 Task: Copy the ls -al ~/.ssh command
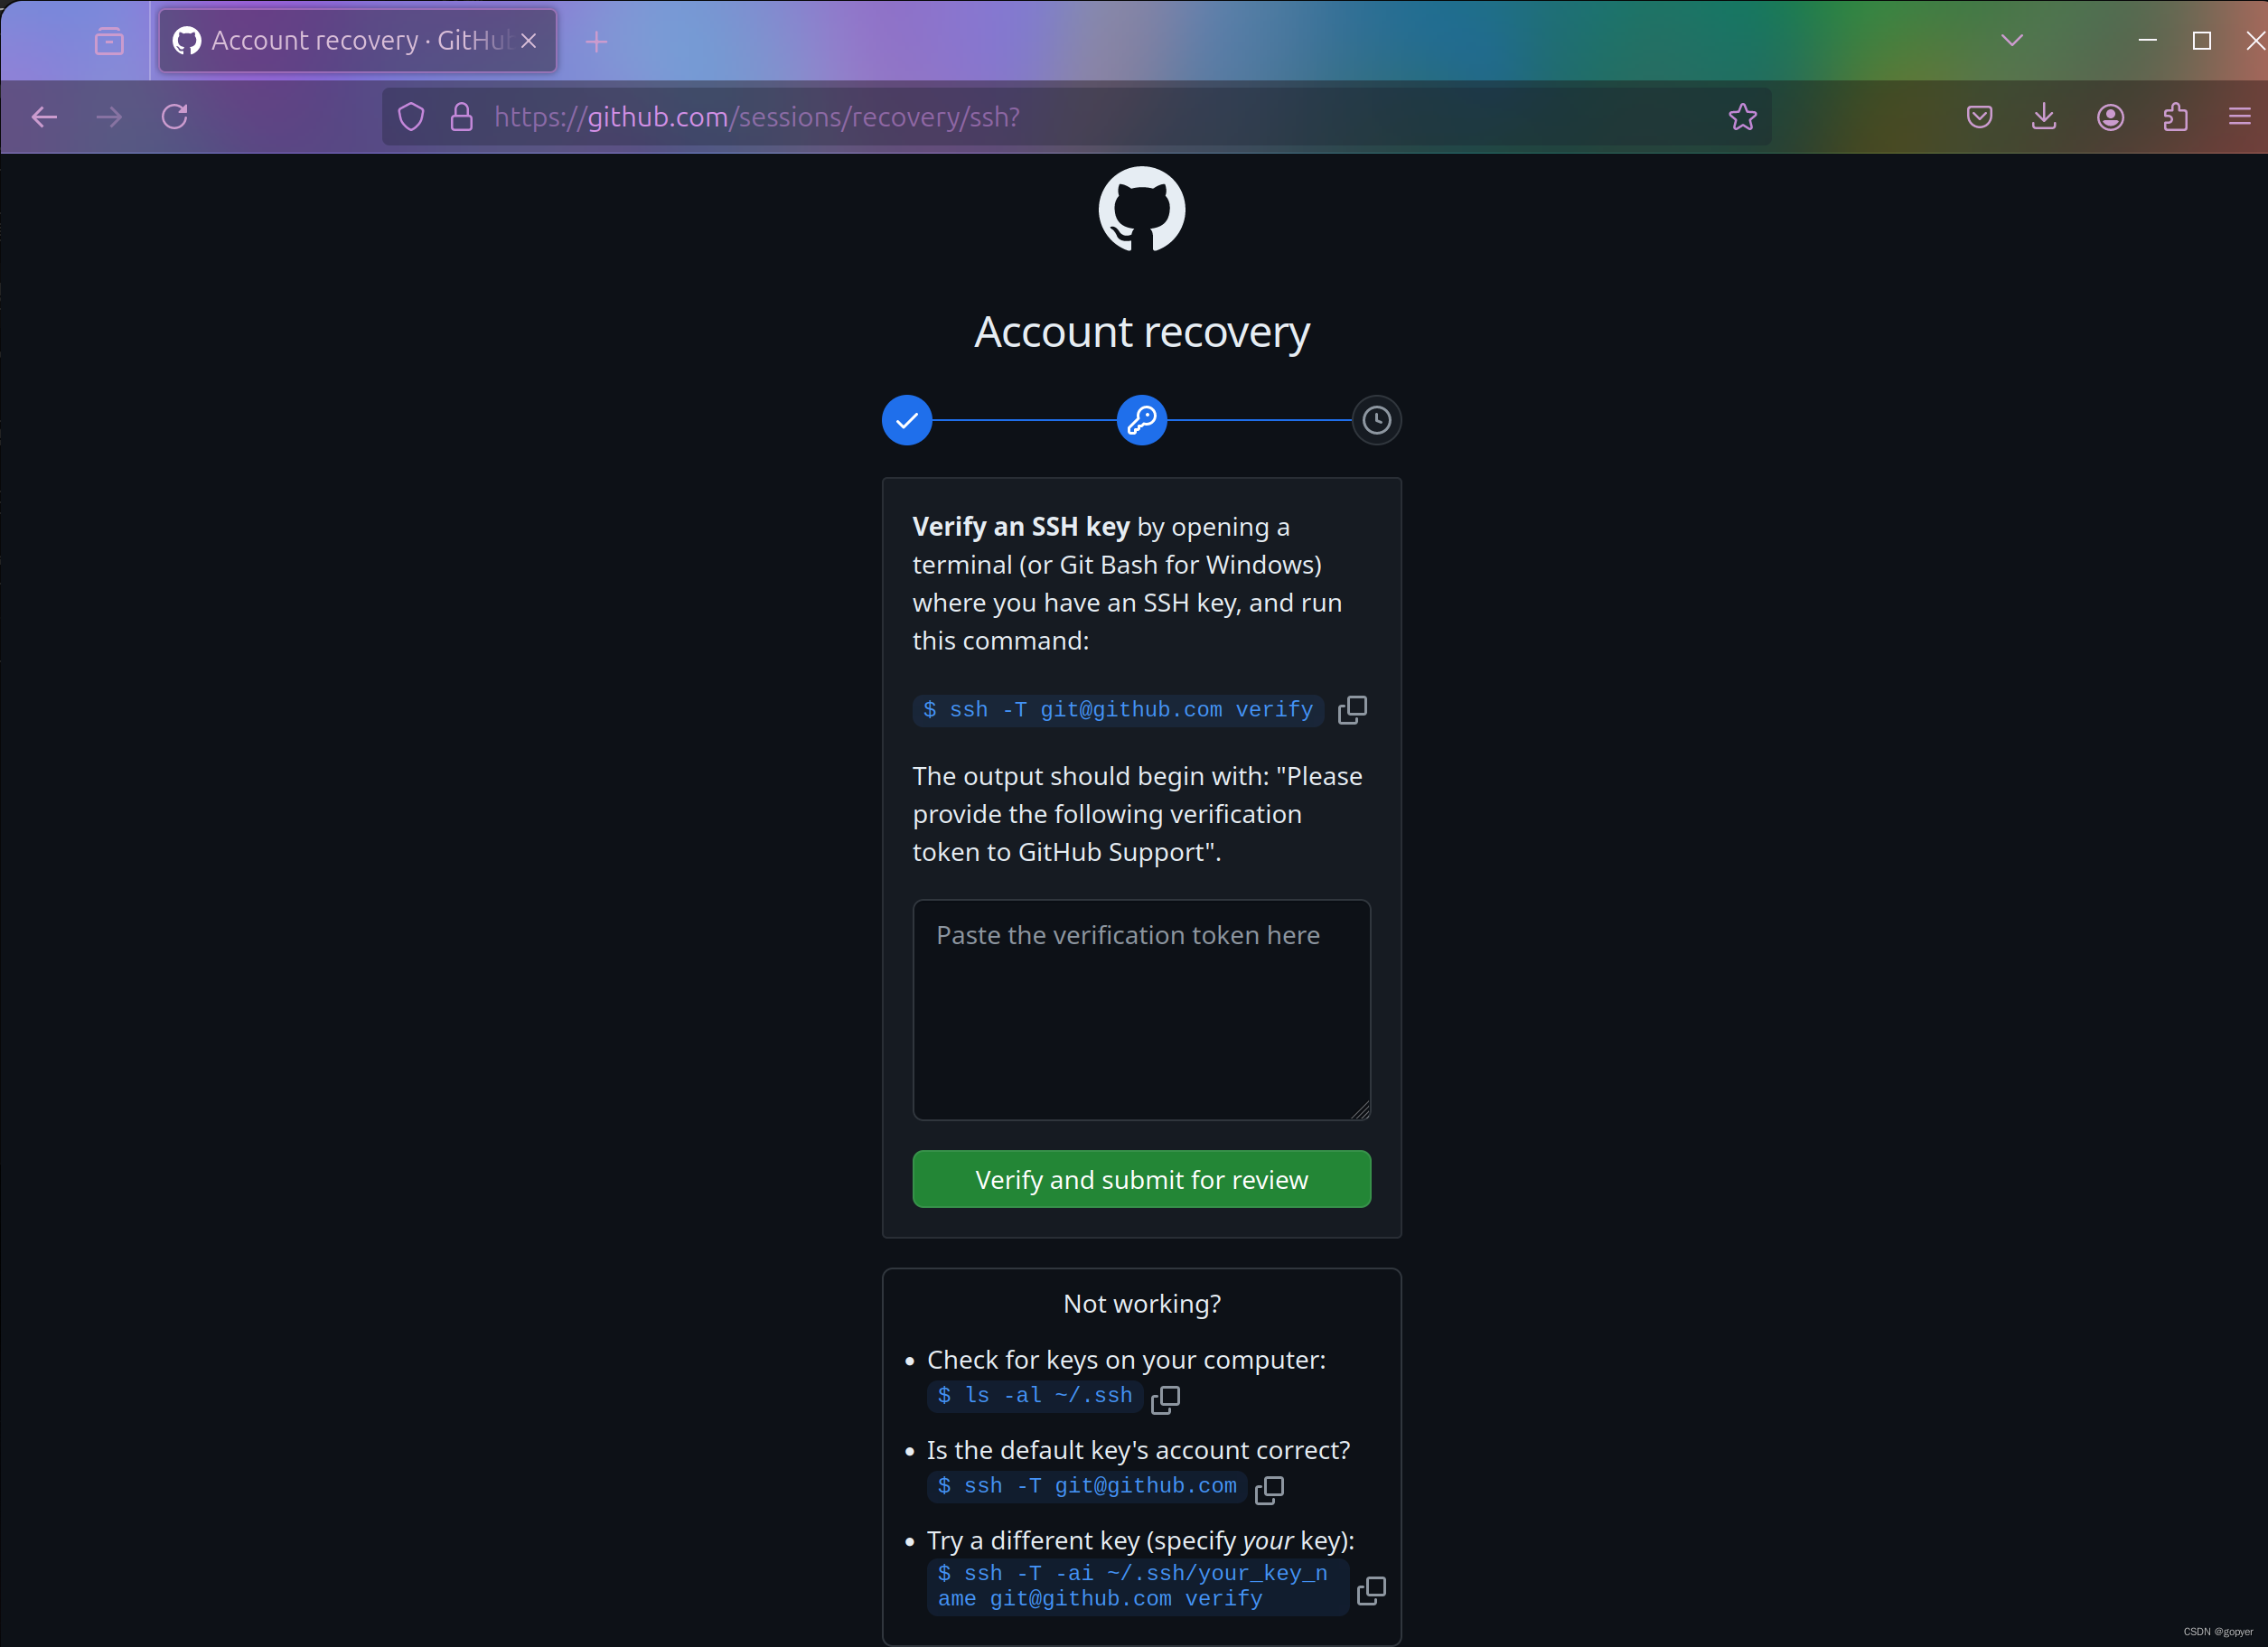[1165, 1399]
